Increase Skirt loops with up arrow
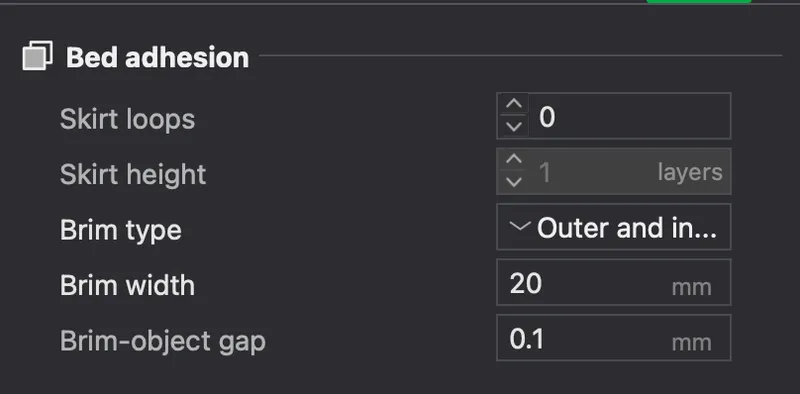 513,104
